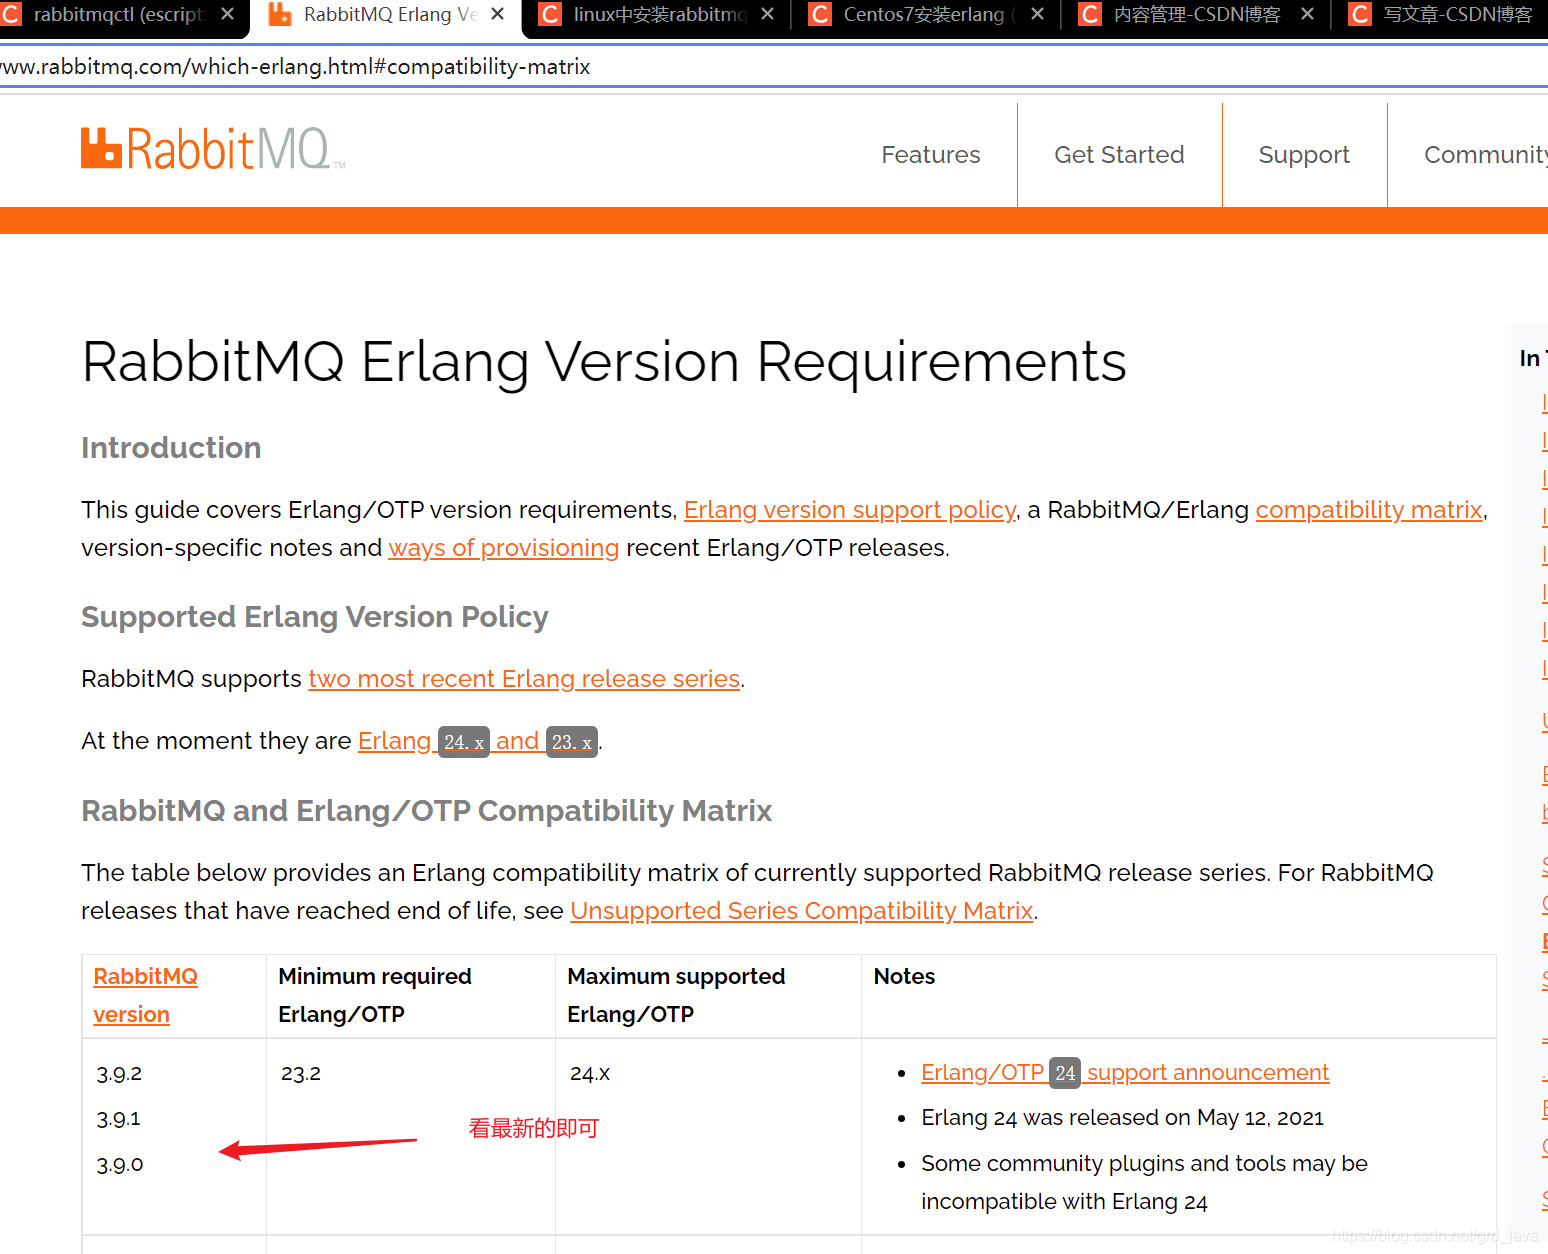Click the RabbitMQ version table header link
The height and width of the screenshot is (1254, 1548).
pyautogui.click(x=145, y=995)
